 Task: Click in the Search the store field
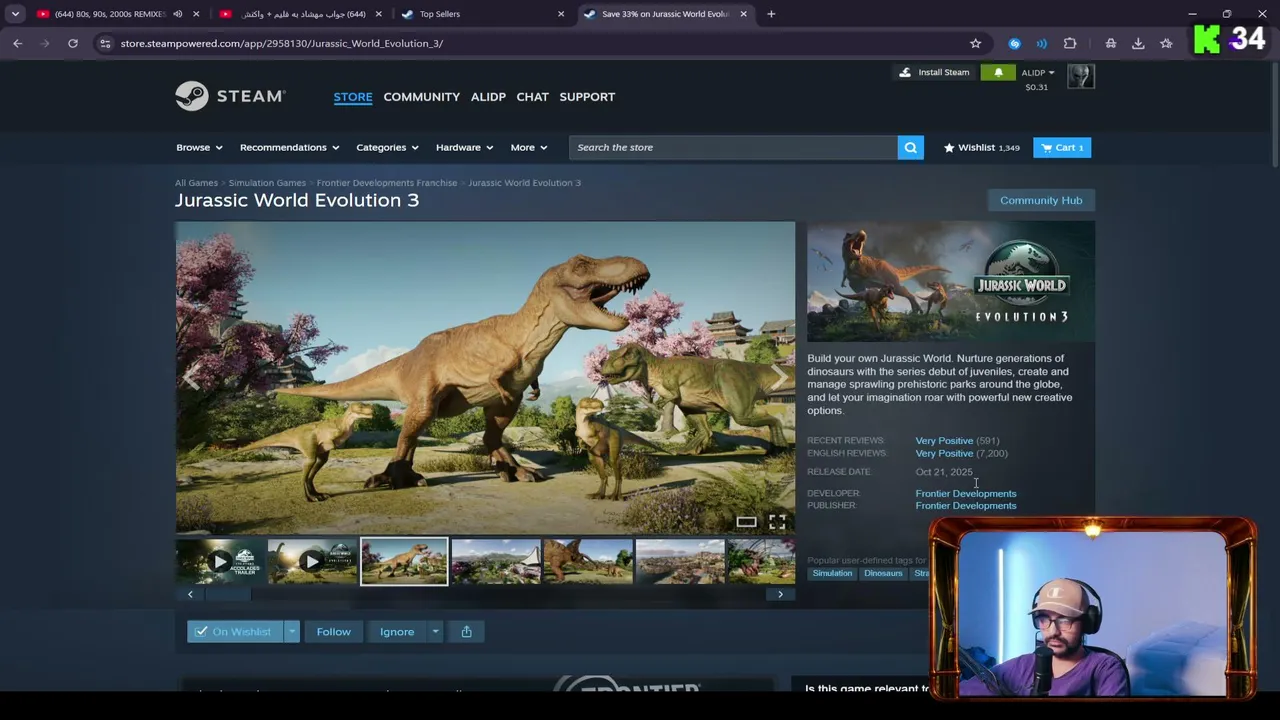tap(733, 147)
